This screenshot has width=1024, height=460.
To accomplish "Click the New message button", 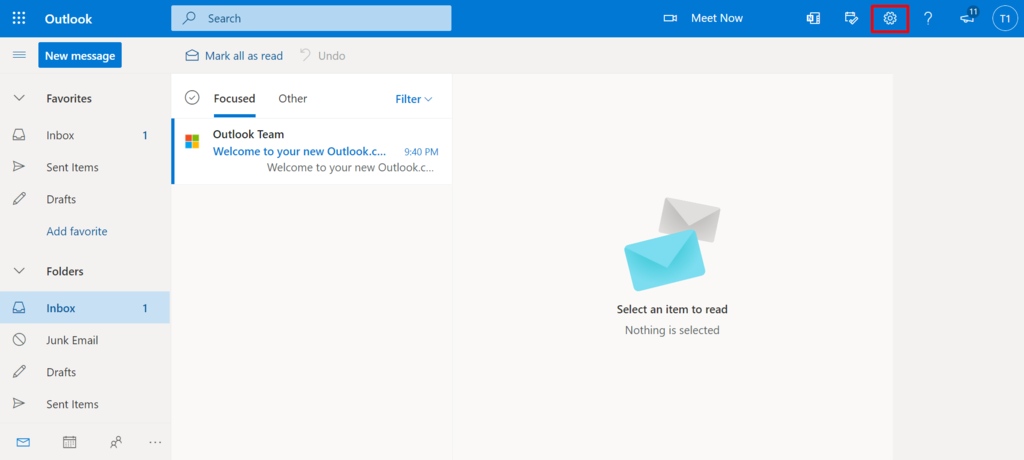I will coord(80,55).
